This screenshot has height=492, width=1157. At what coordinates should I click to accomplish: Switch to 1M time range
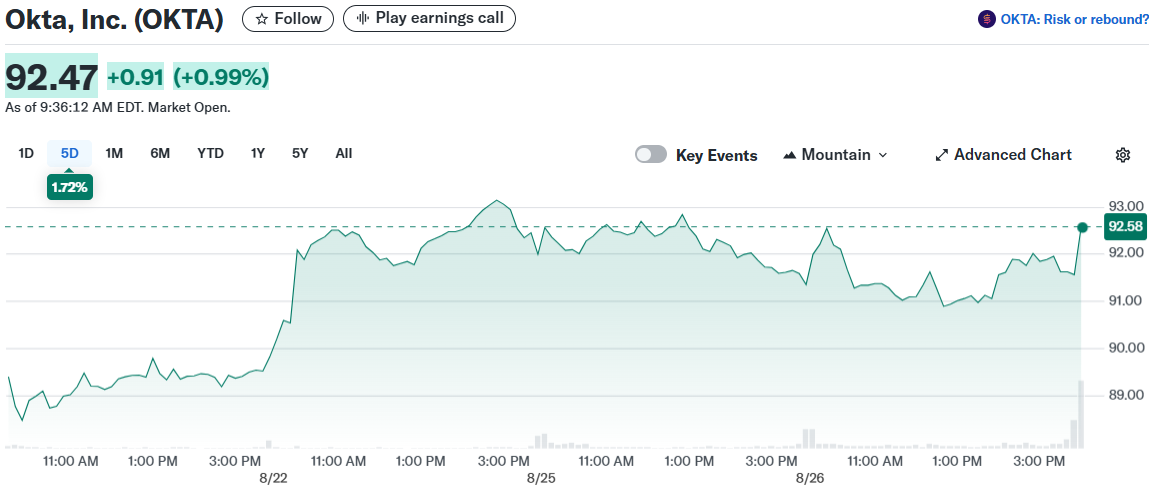coord(114,153)
